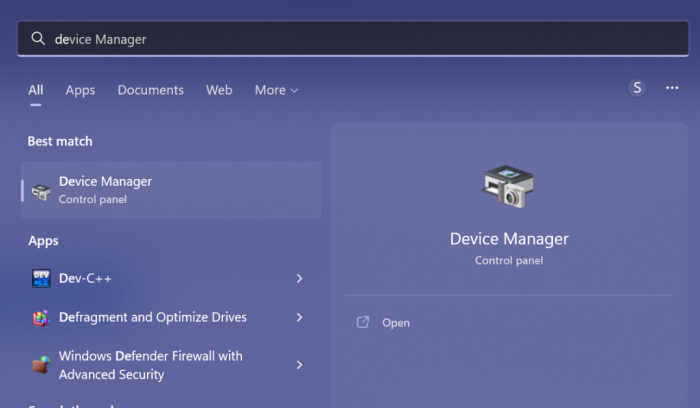Expand Defragment and Optimize Drives chevron

(300, 317)
